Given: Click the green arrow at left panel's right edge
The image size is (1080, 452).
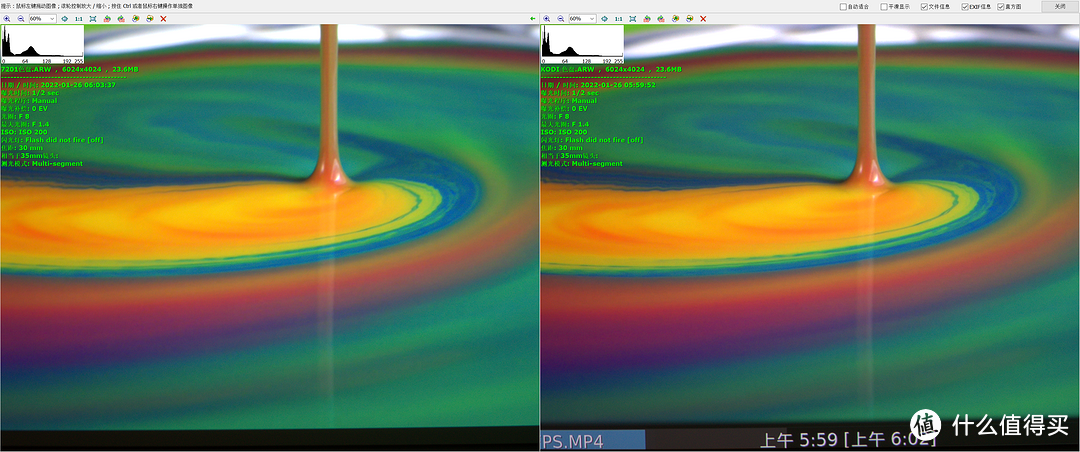Looking at the screenshot, I should 532,19.
